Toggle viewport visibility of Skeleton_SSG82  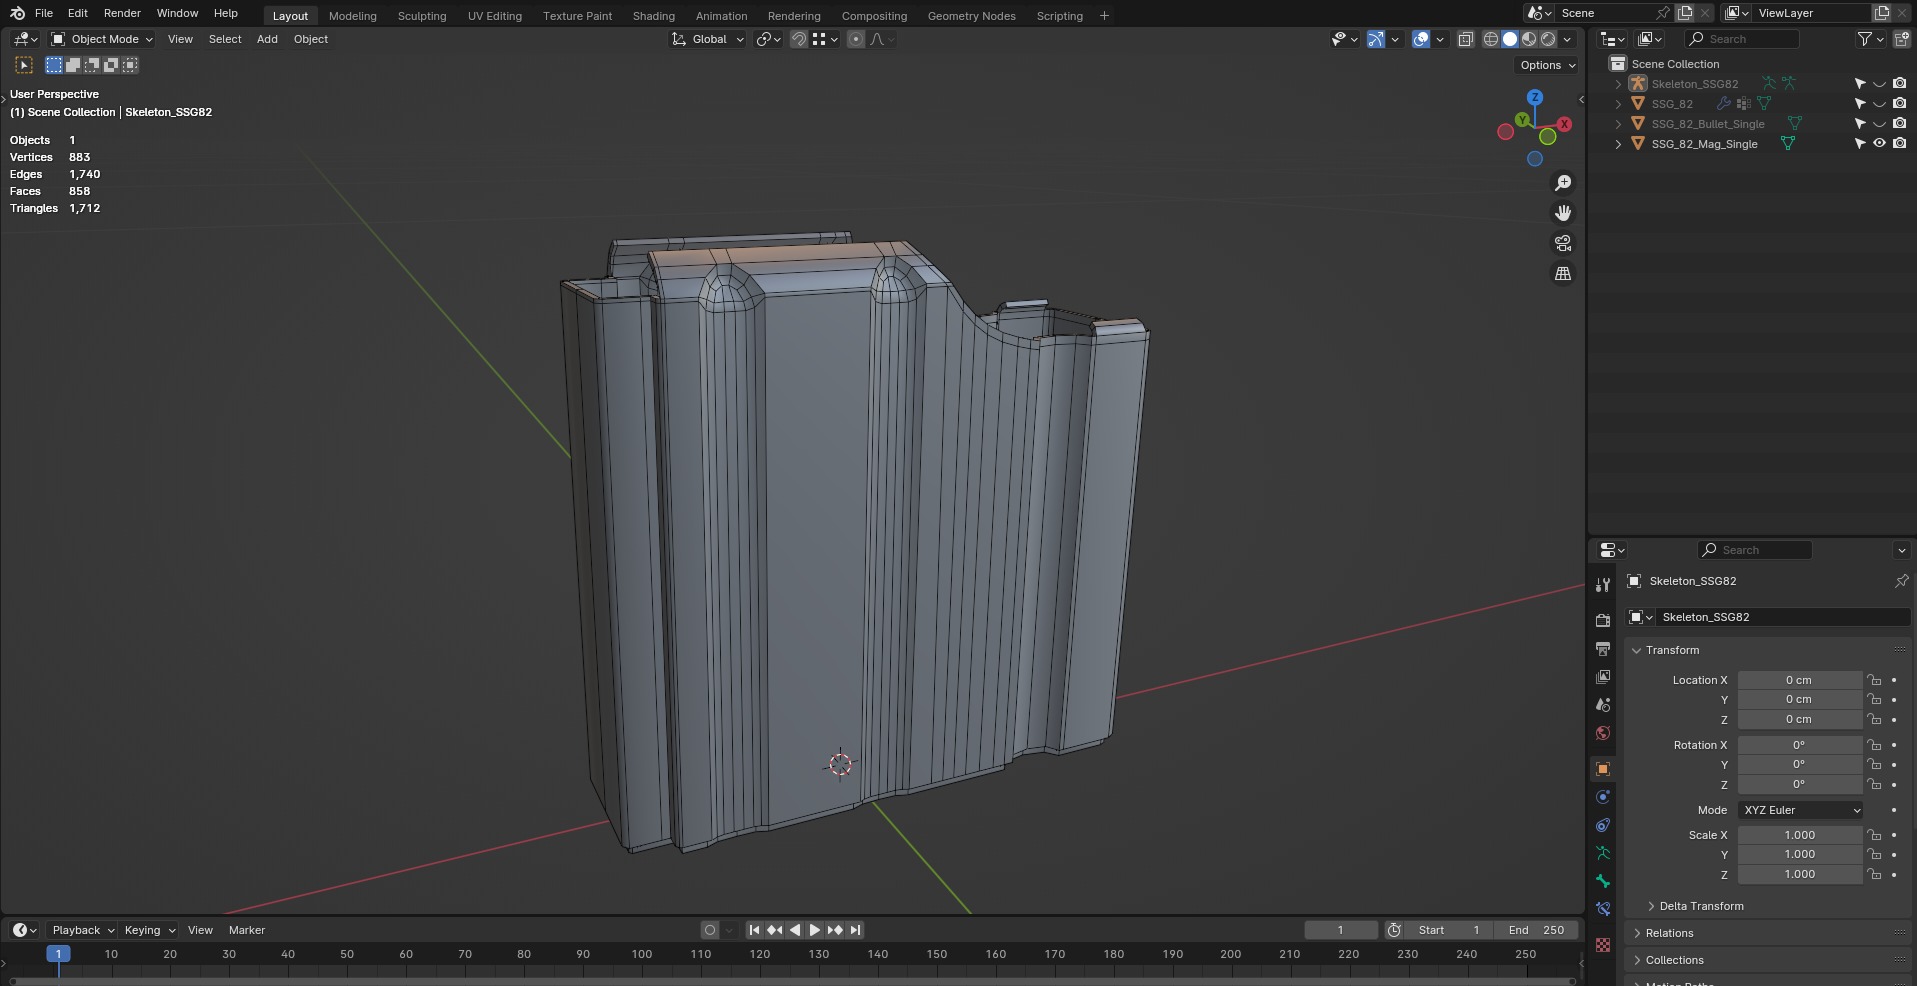(x=1879, y=84)
